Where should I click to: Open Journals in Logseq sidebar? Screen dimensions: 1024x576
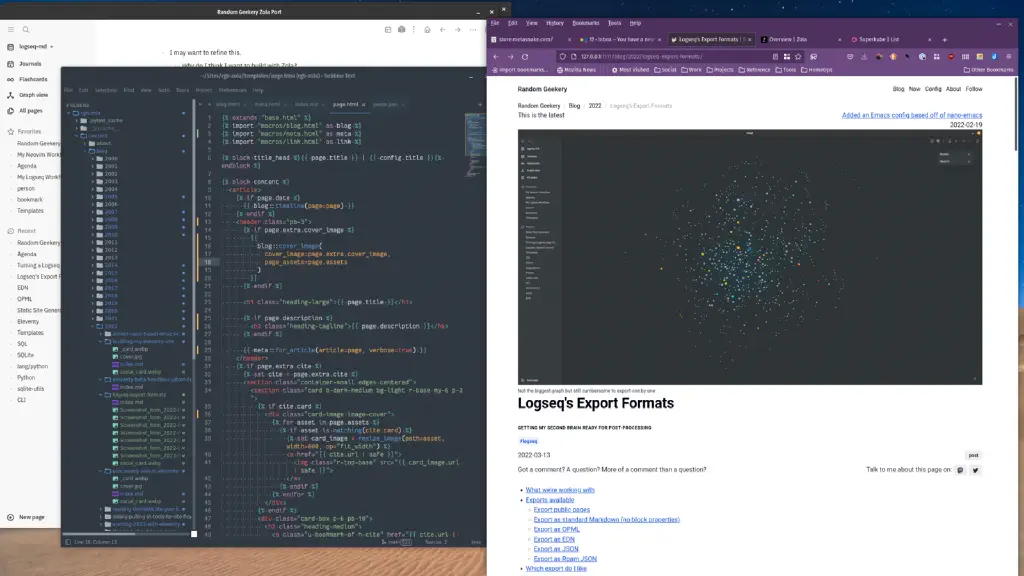click(30, 64)
